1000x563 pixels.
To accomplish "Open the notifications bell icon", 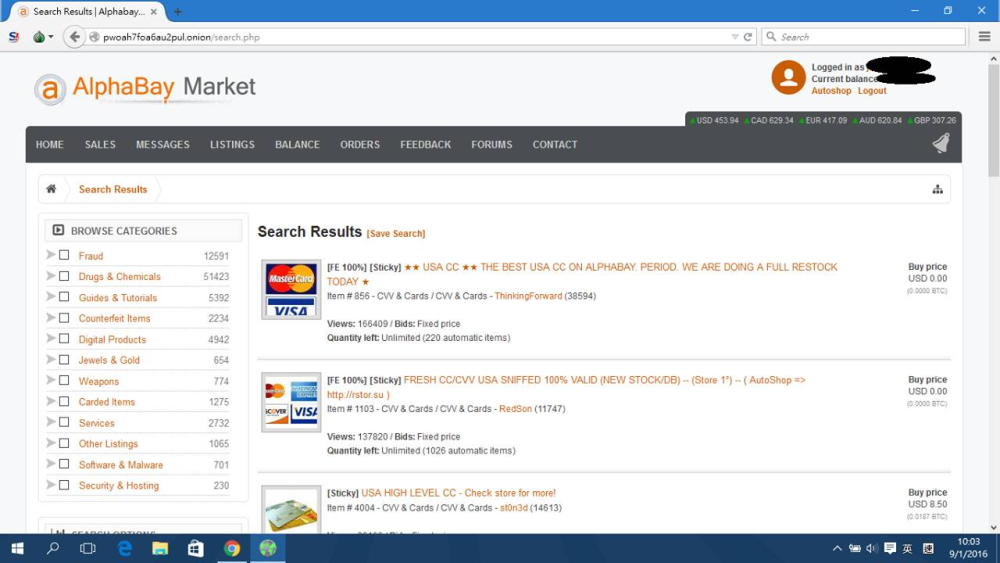I will pos(941,143).
